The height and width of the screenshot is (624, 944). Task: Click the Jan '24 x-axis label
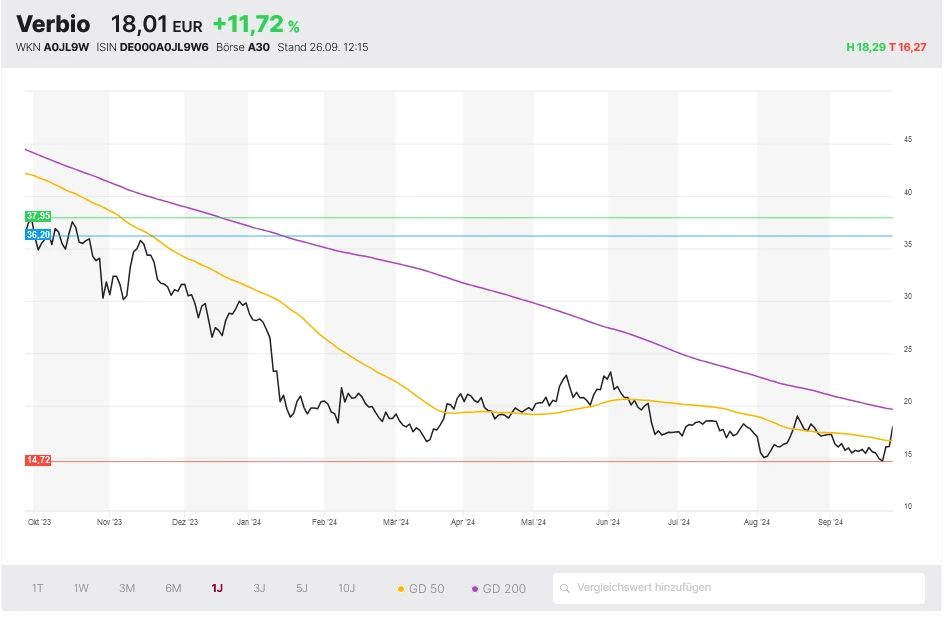pyautogui.click(x=249, y=522)
